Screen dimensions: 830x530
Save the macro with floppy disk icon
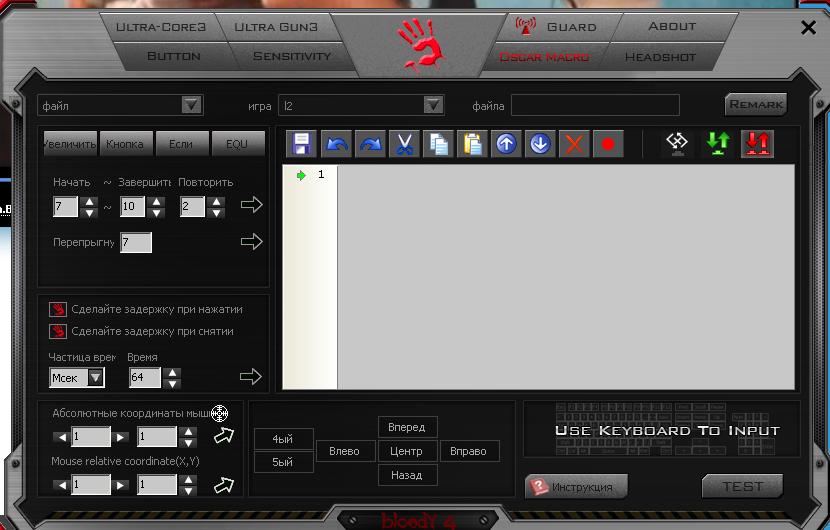click(x=301, y=144)
